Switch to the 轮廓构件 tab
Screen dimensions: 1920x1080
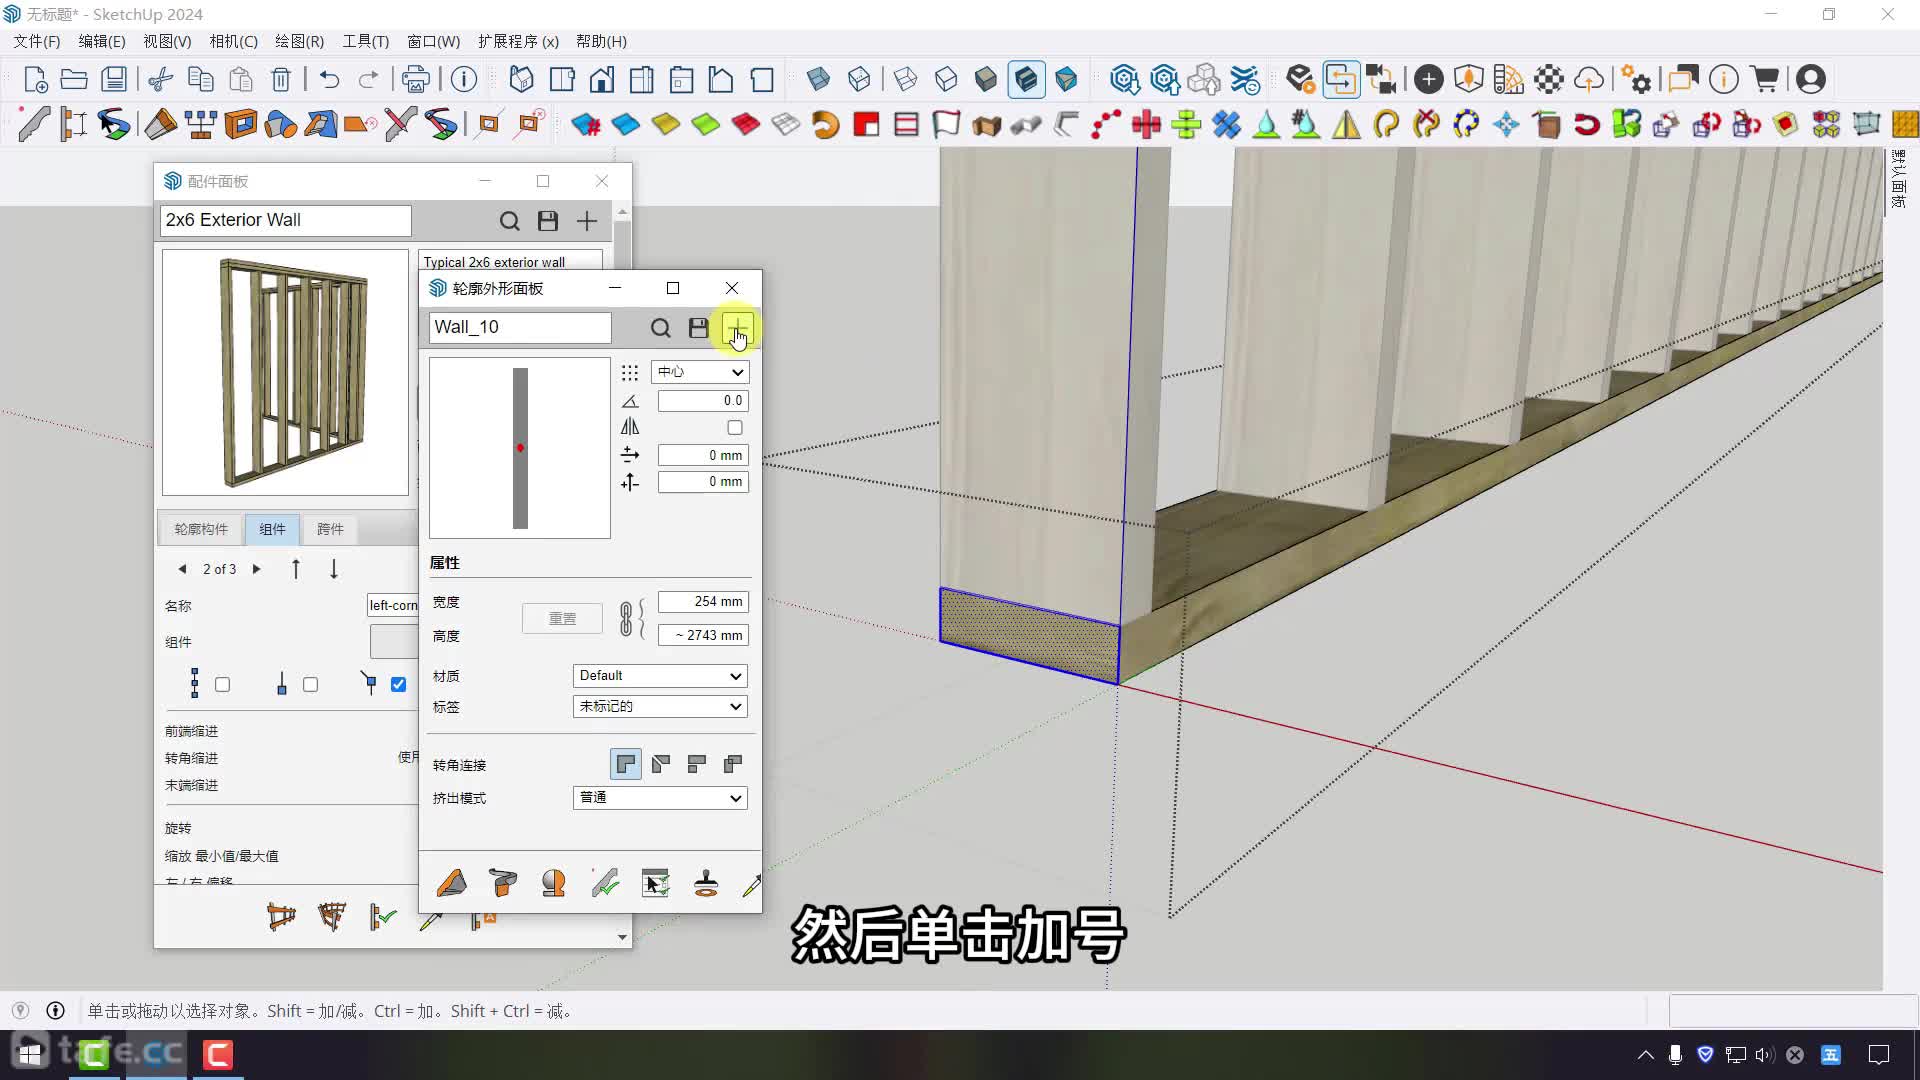pos(201,529)
